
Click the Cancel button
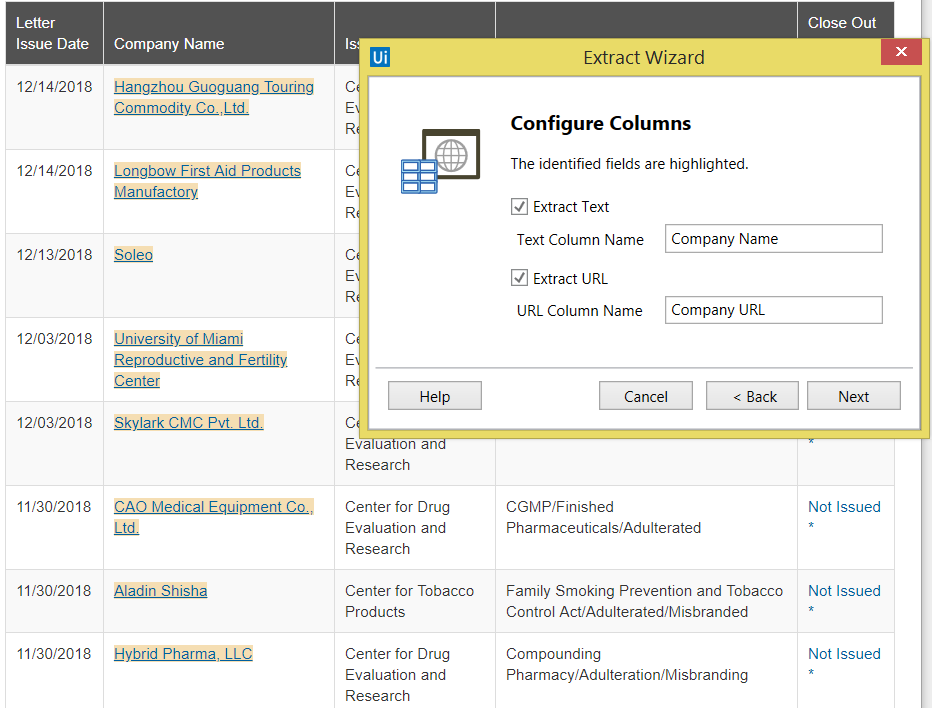coord(646,396)
